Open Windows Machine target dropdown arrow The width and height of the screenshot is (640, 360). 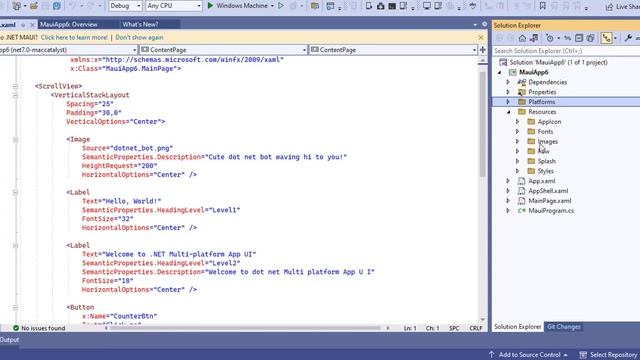click(272, 6)
